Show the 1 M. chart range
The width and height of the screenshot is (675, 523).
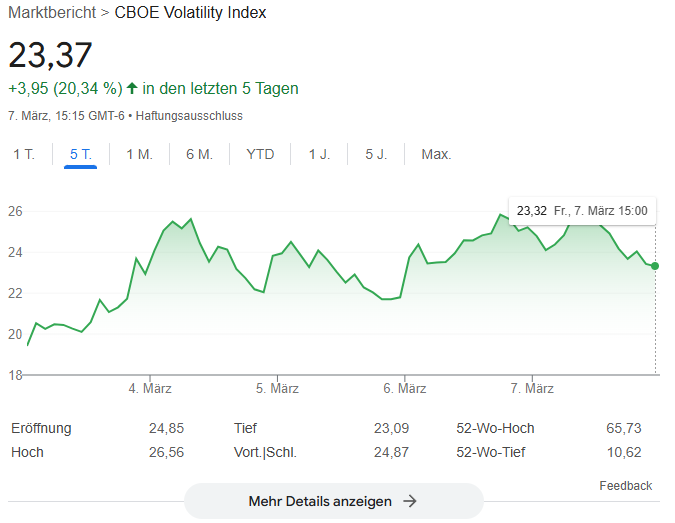(139, 154)
